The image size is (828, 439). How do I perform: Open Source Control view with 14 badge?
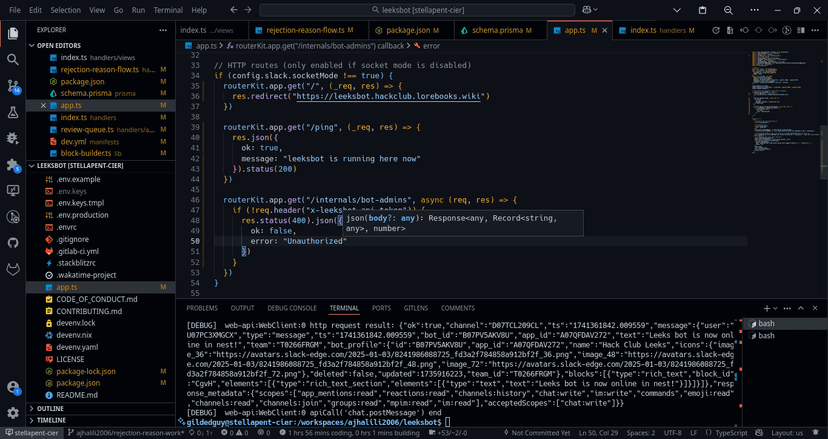pyautogui.click(x=13, y=86)
